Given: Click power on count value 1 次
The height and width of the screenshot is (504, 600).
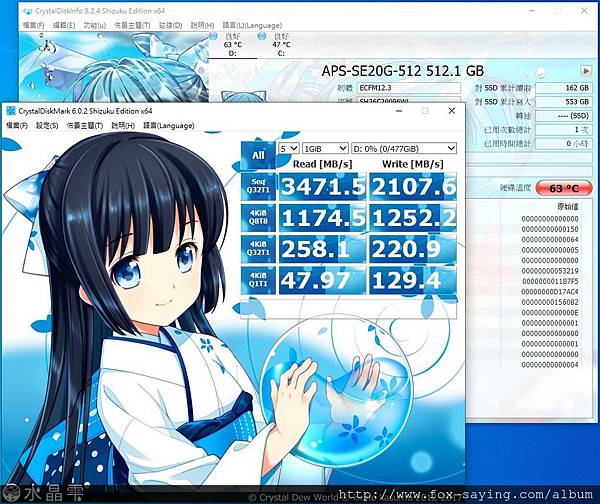Looking at the screenshot, I should point(563,130).
